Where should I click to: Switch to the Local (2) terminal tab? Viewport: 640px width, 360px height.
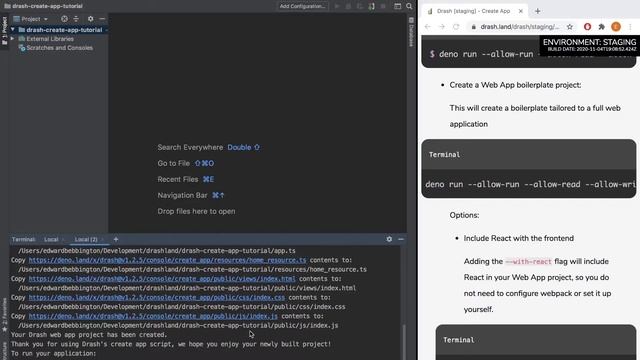[86, 239]
